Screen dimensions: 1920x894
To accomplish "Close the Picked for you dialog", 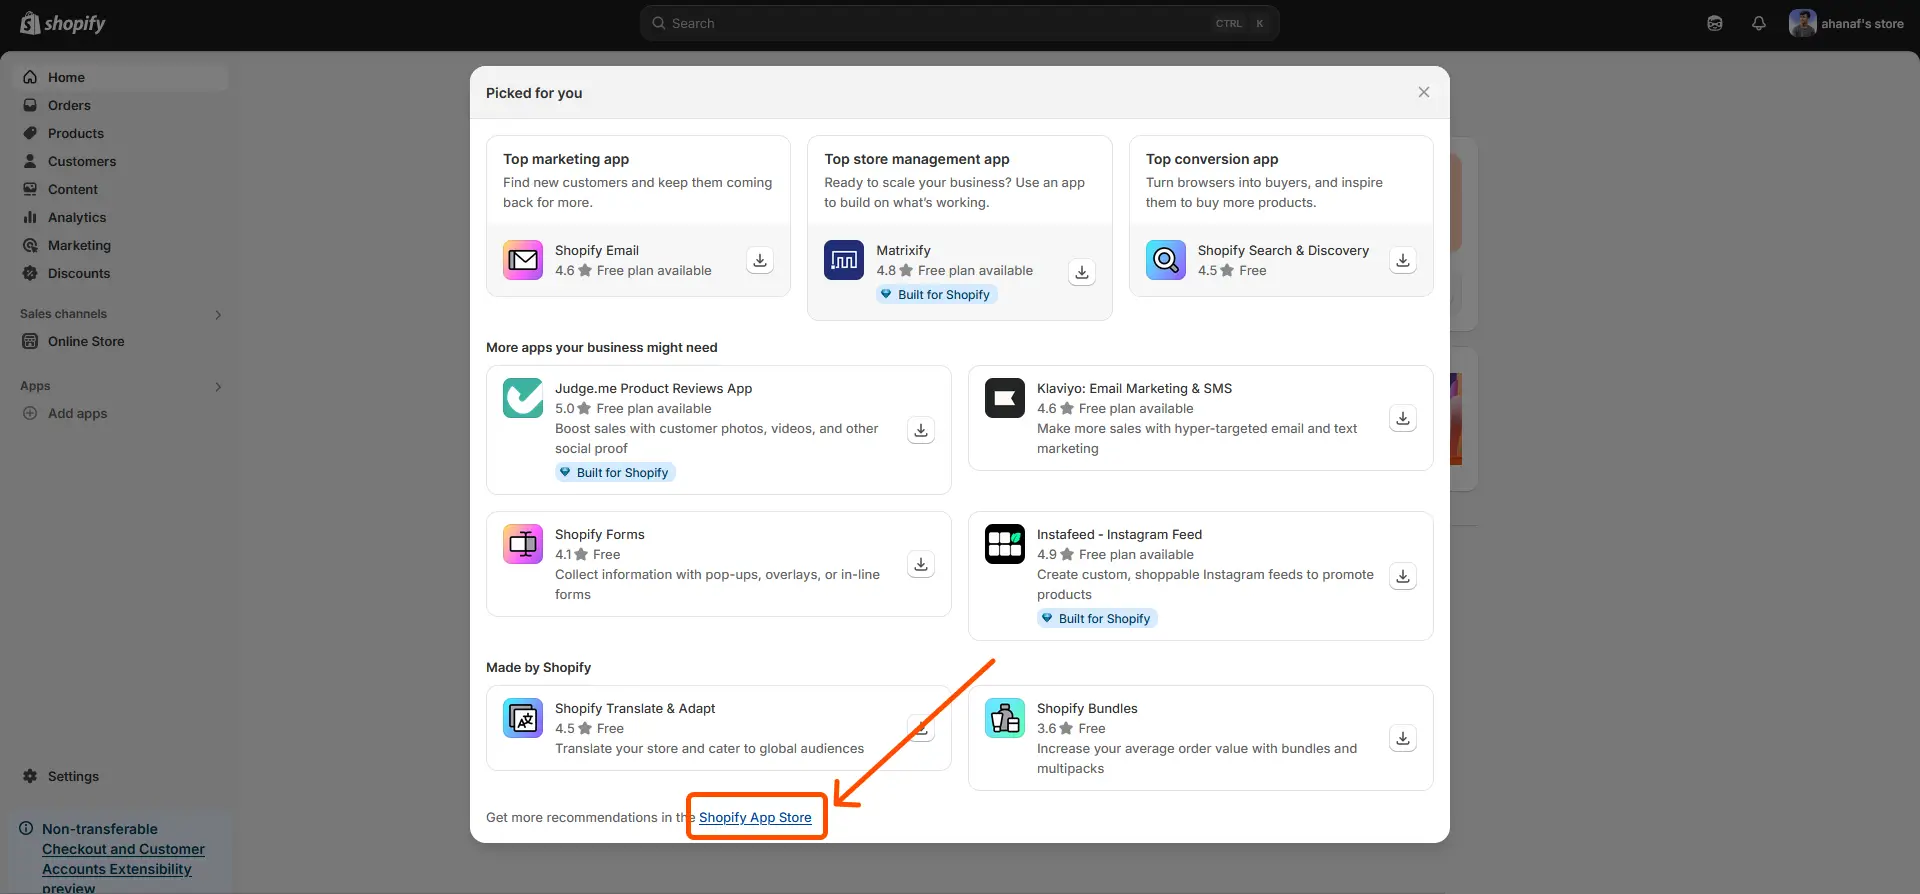I will pyautogui.click(x=1423, y=92).
